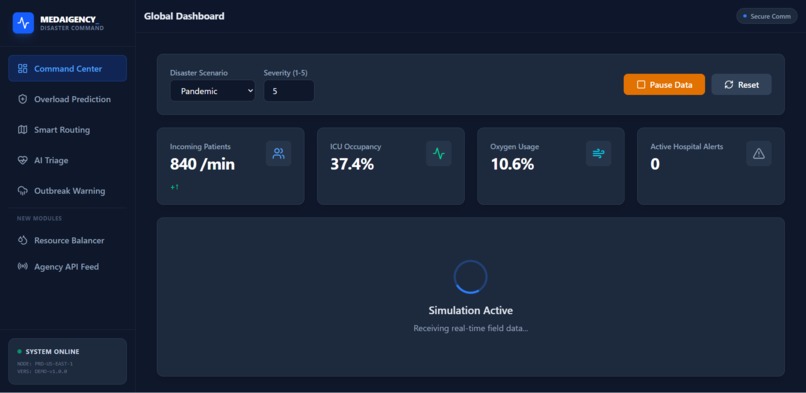Click the refresh arrows icon in Reset
This screenshot has width=806, height=393.
pos(728,85)
